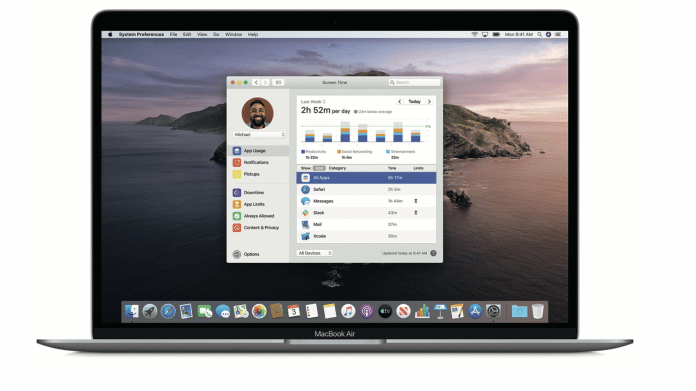
Task: Go to previous period in the chart
Action: click(x=399, y=102)
